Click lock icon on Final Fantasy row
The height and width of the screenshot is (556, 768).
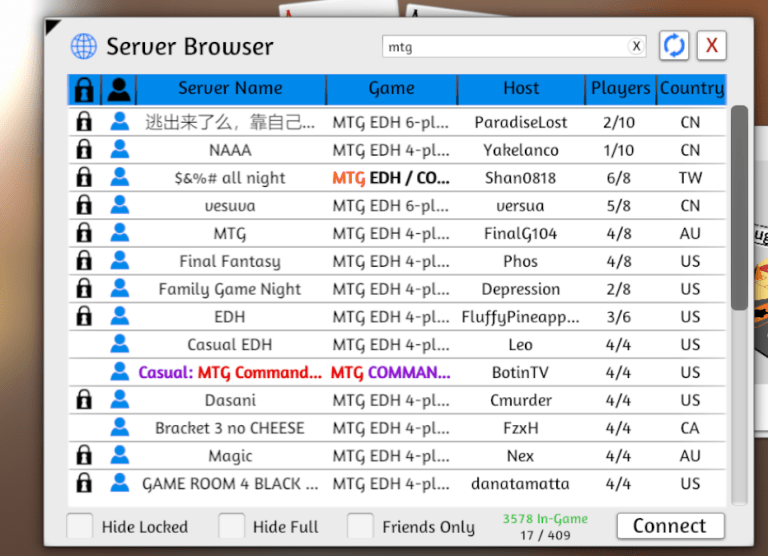click(x=84, y=261)
